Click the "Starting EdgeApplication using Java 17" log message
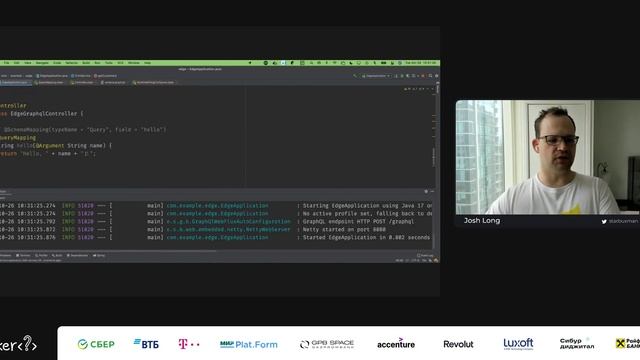The width and height of the screenshot is (640, 360). coord(367,206)
